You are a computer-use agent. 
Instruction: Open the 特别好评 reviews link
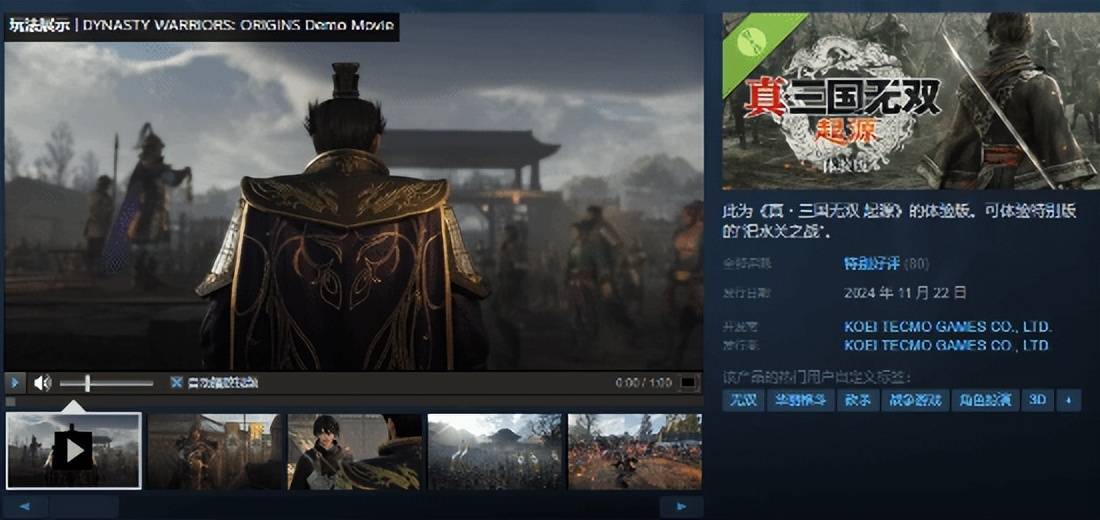(872, 264)
